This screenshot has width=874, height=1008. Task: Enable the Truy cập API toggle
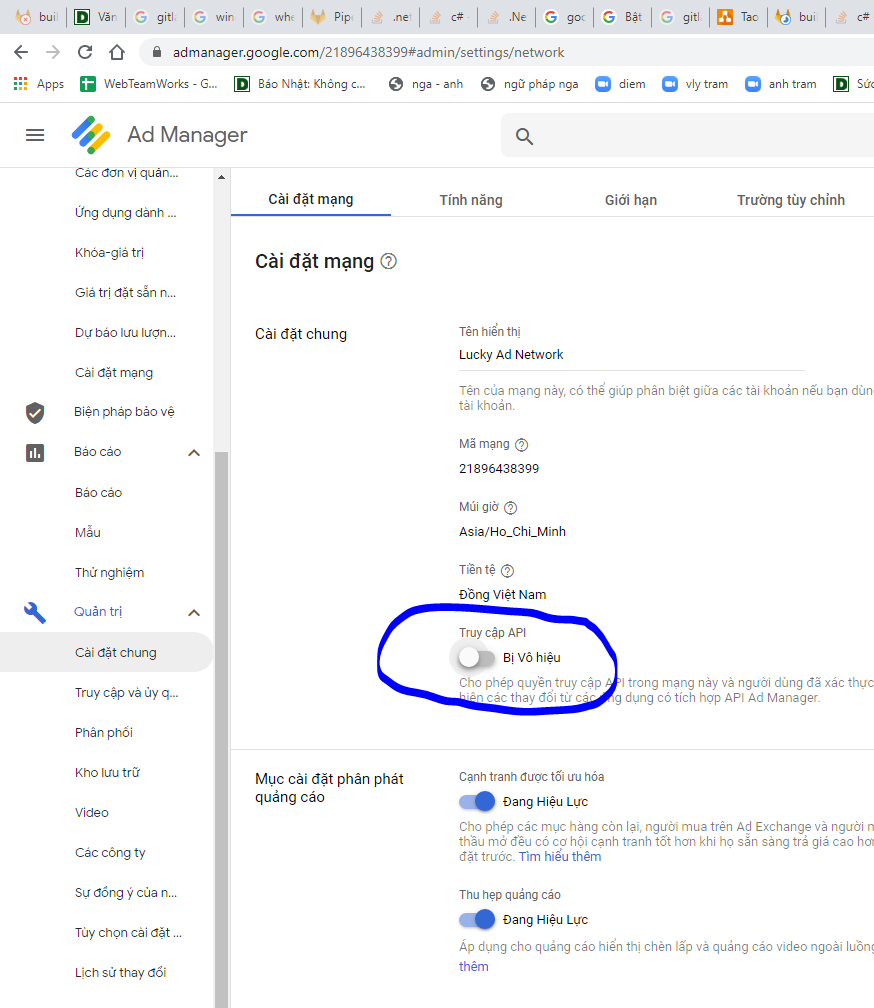tap(476, 657)
